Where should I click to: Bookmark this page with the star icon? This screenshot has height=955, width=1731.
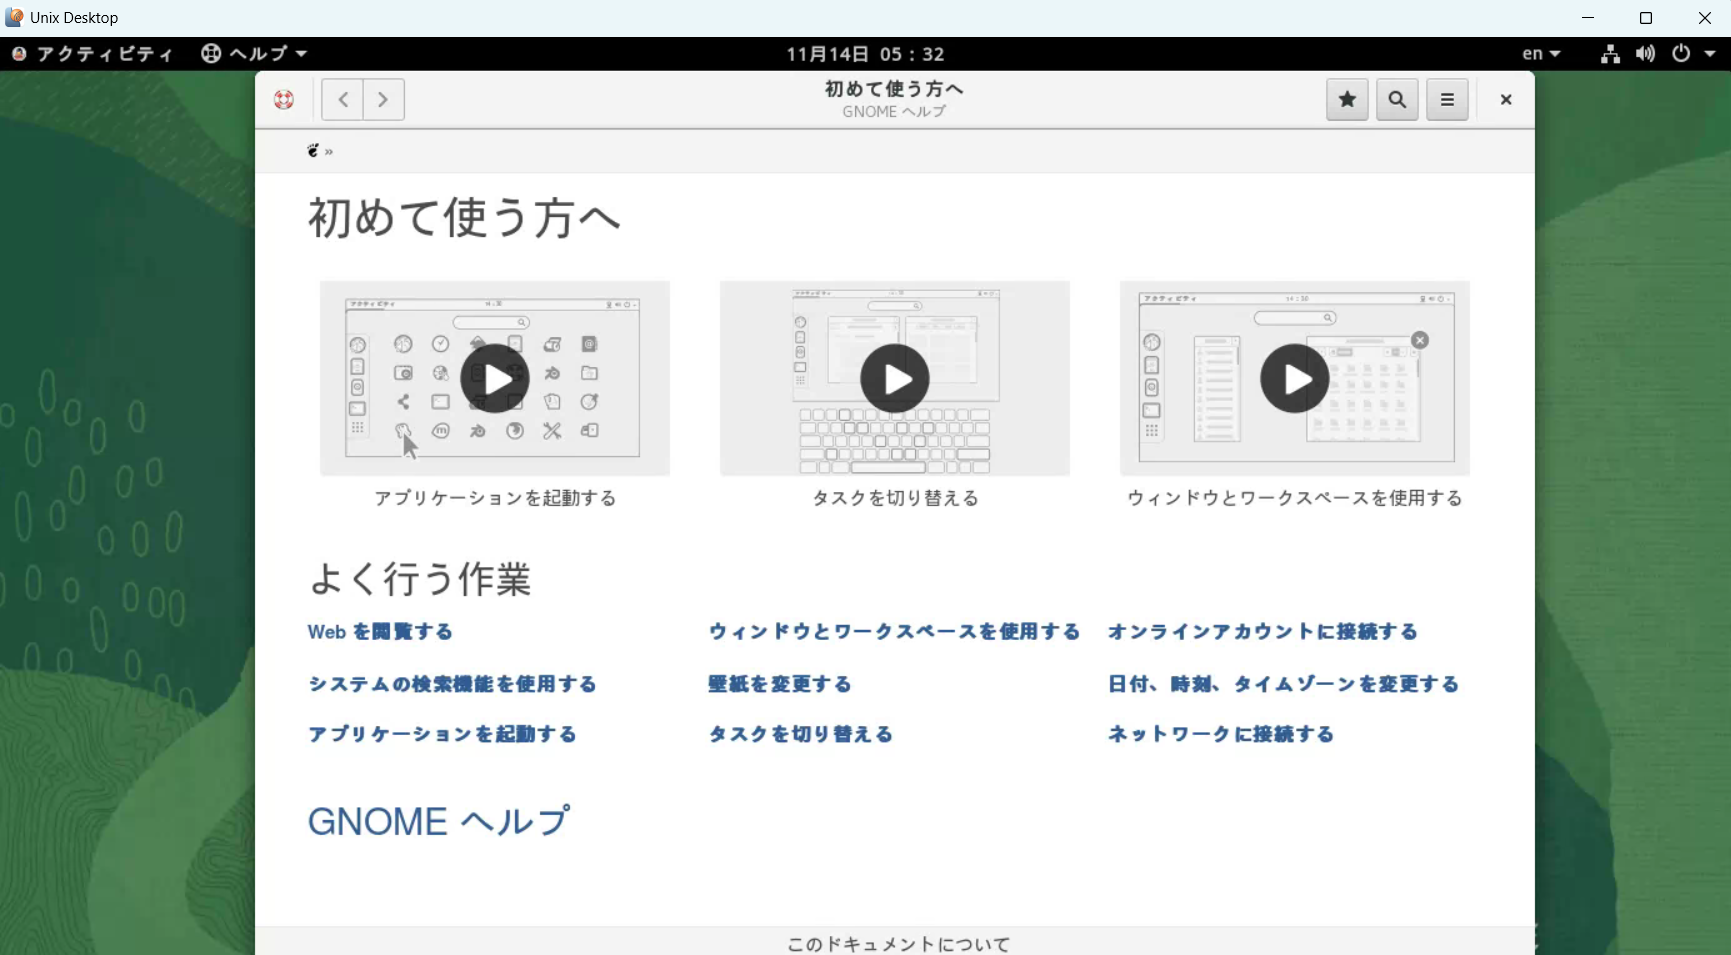click(1346, 99)
